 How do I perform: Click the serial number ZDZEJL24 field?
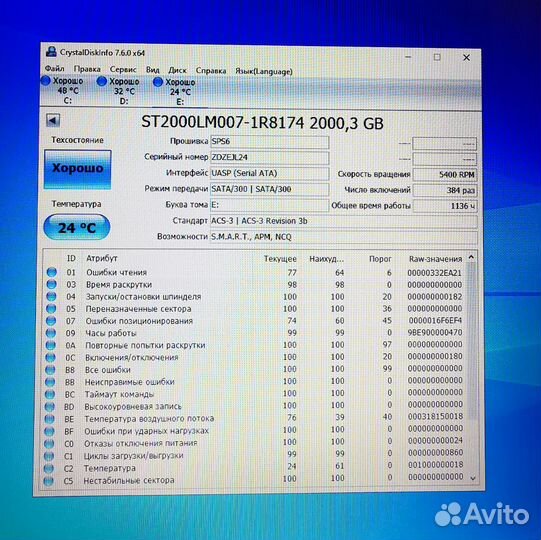(269, 158)
